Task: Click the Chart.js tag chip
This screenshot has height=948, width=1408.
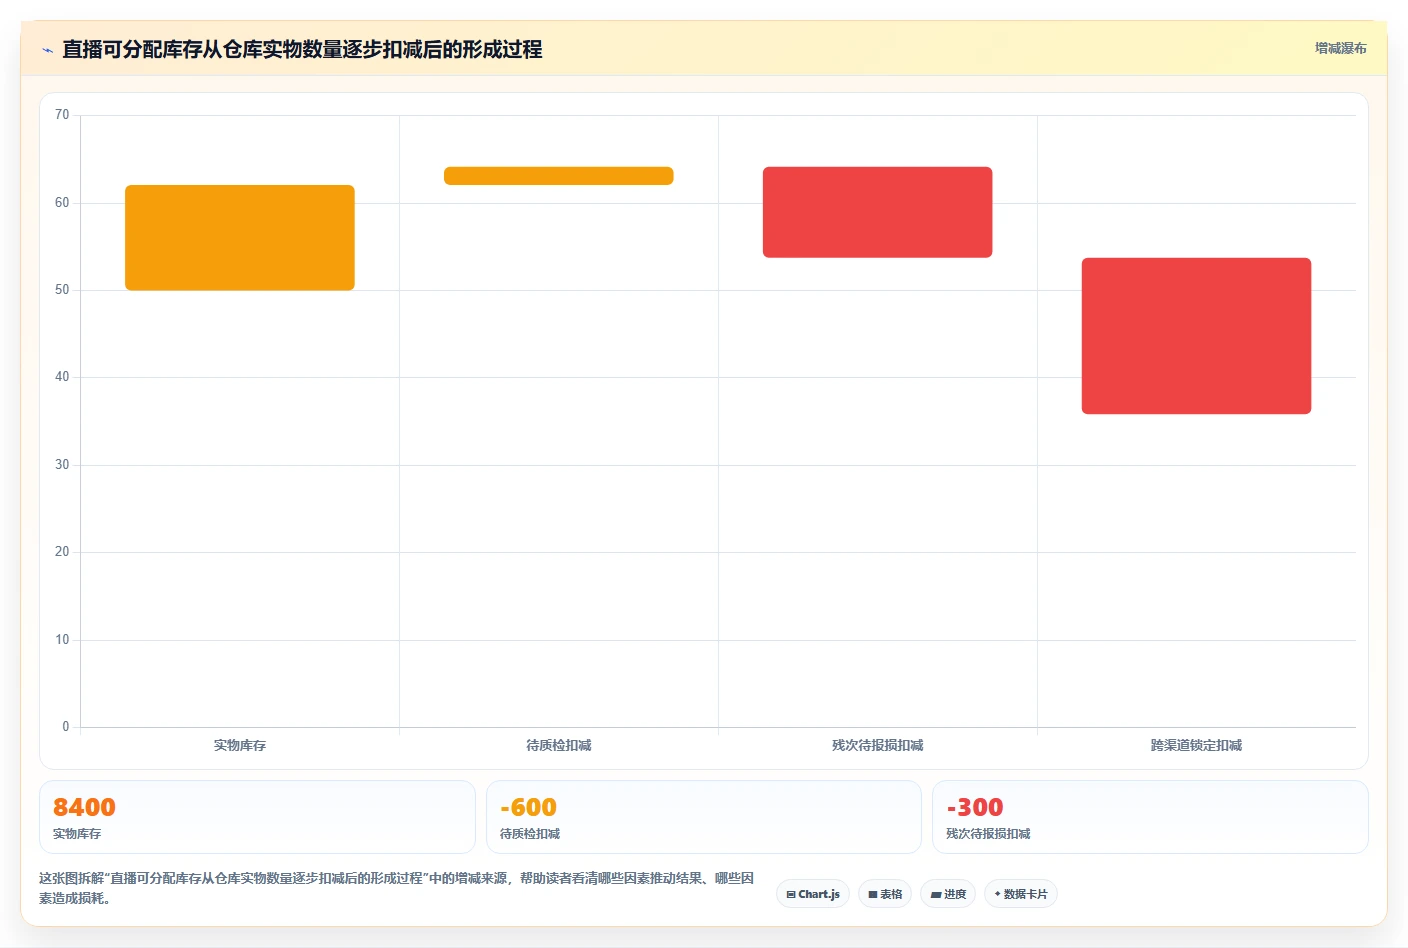Action: [x=813, y=894]
